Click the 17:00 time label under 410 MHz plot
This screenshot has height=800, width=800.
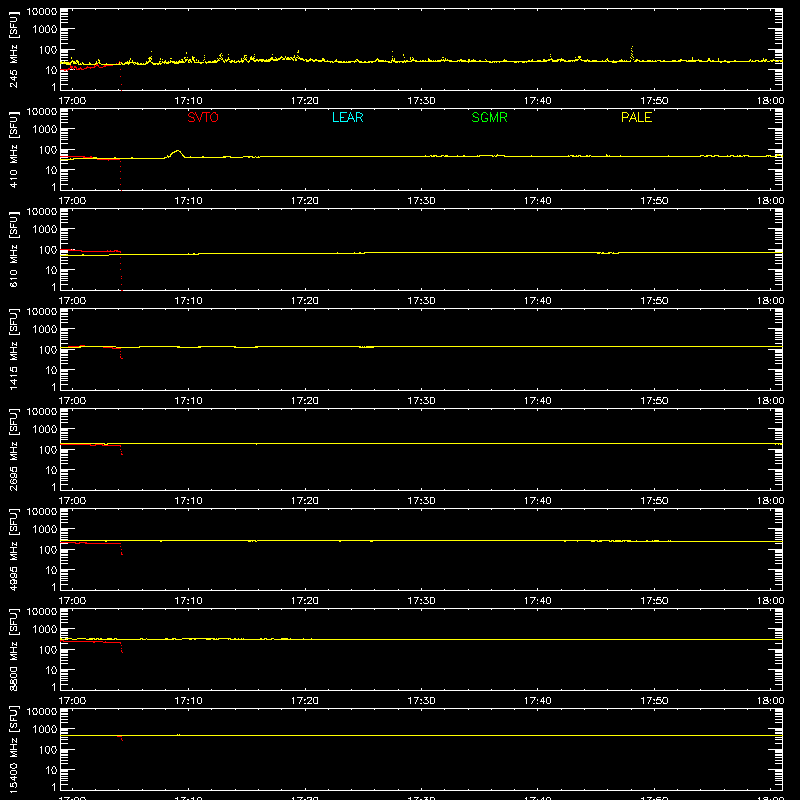pyautogui.click(x=72, y=201)
